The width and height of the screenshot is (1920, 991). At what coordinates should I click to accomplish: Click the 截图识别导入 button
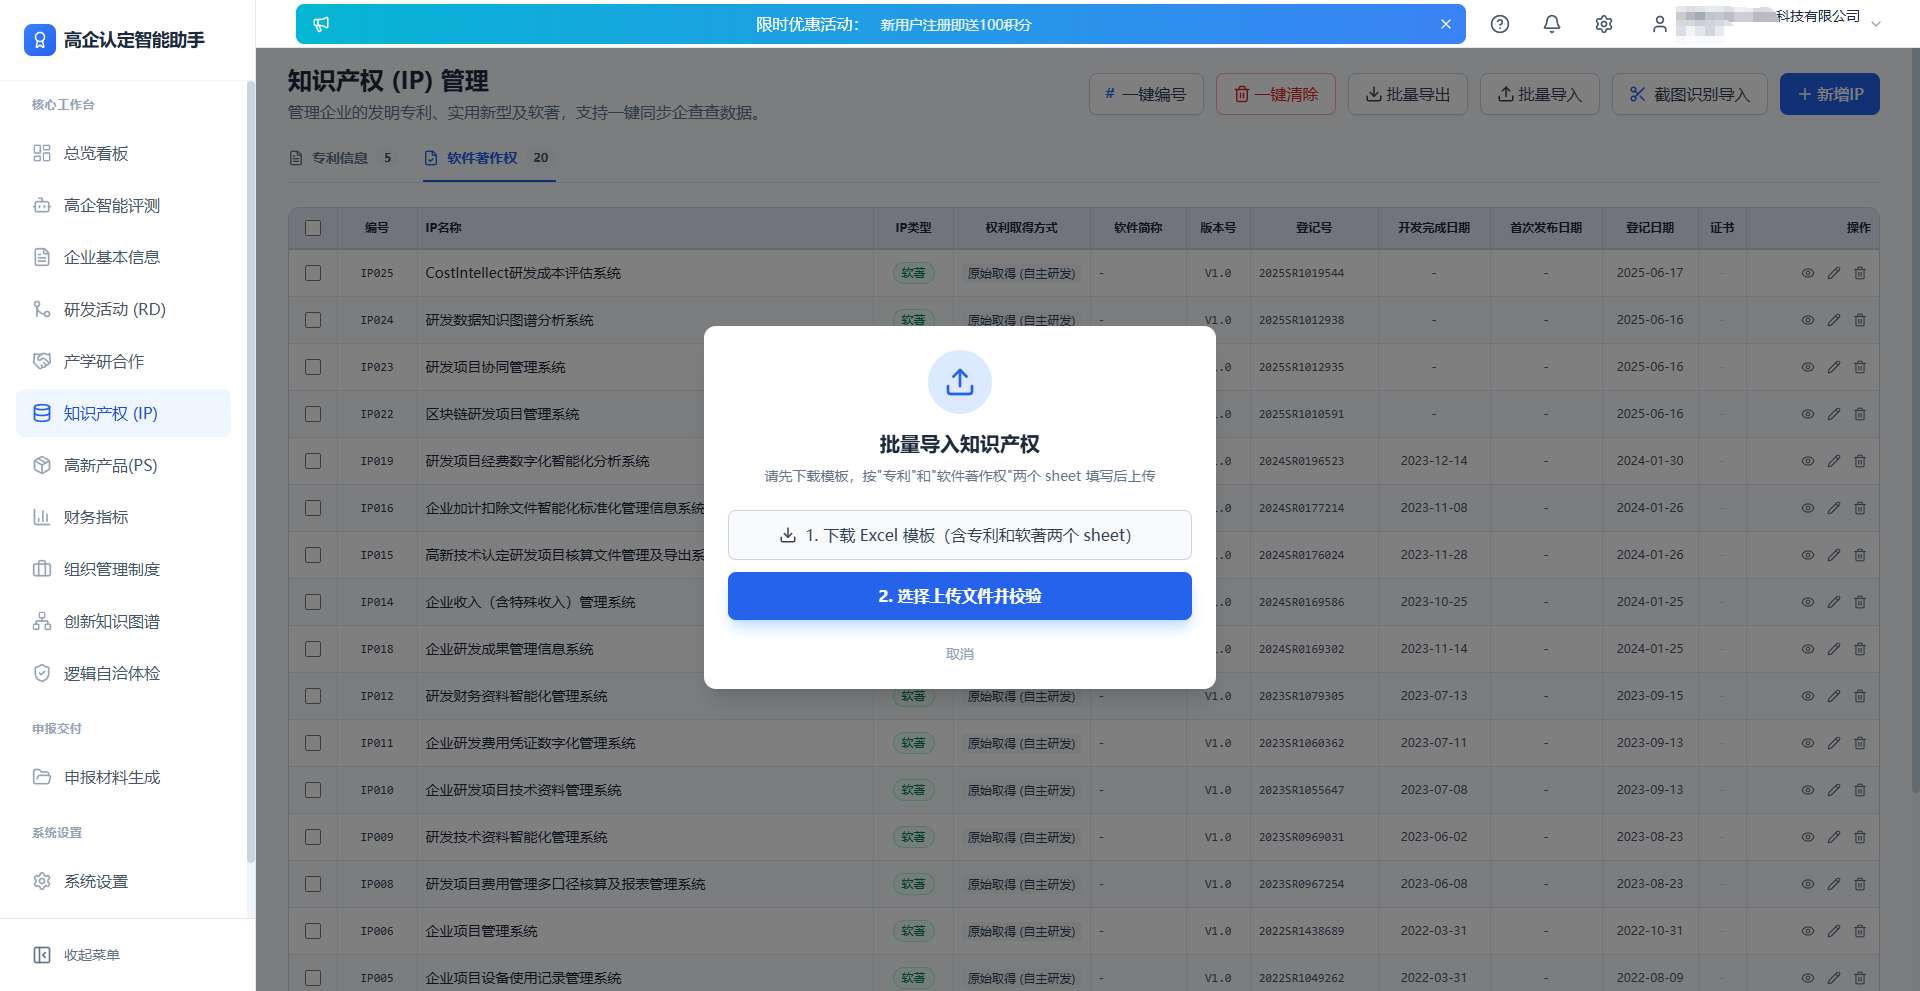(1690, 94)
